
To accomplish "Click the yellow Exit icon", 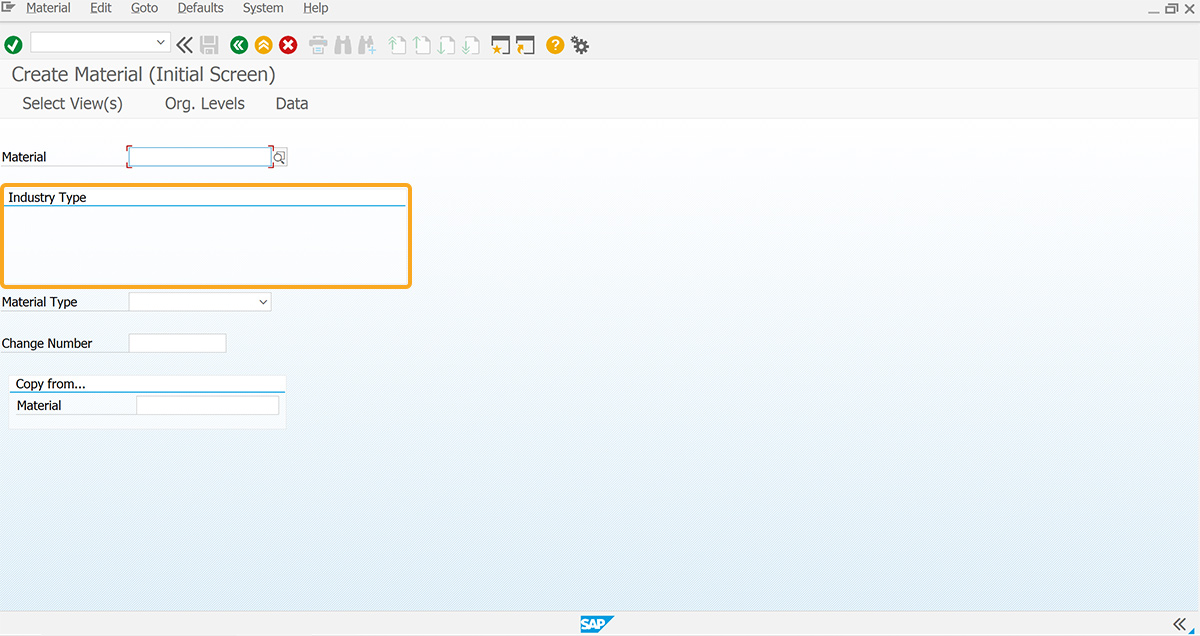I will click(x=263, y=45).
